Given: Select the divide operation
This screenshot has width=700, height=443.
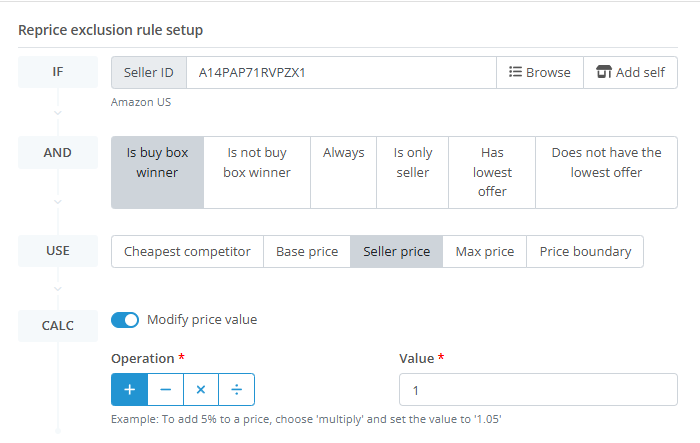Looking at the screenshot, I should 237,389.
